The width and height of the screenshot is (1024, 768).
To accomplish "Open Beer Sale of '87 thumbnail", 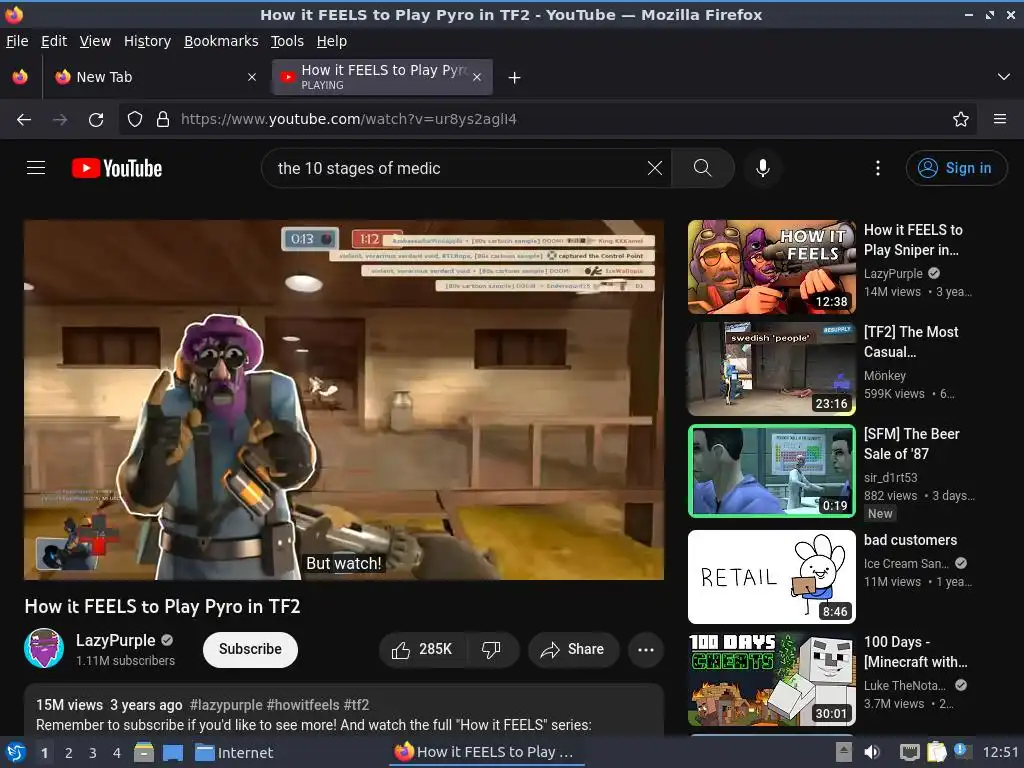I will (771, 471).
